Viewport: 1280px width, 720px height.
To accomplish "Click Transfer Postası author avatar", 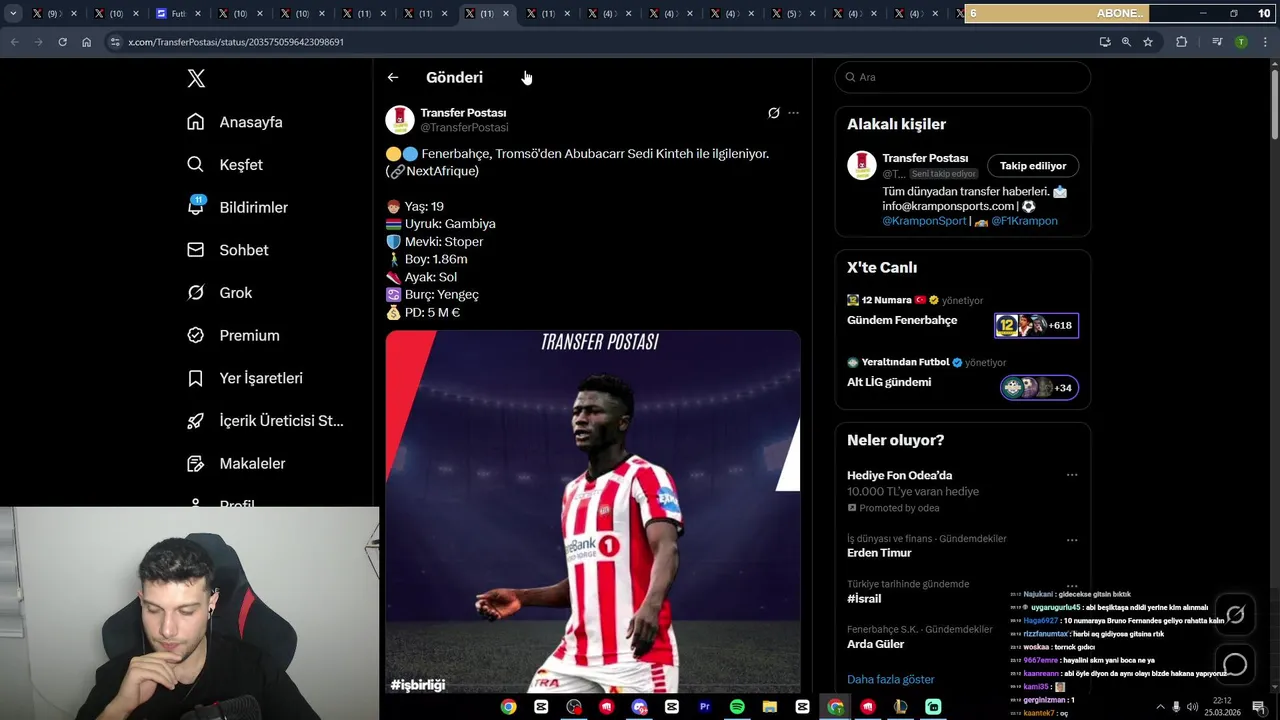I will click(x=400, y=120).
